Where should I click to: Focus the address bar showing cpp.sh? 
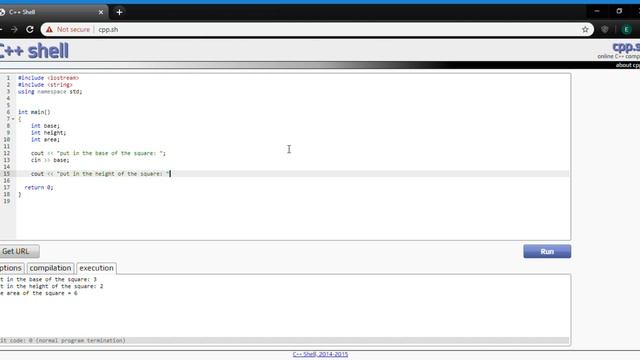(x=316, y=29)
